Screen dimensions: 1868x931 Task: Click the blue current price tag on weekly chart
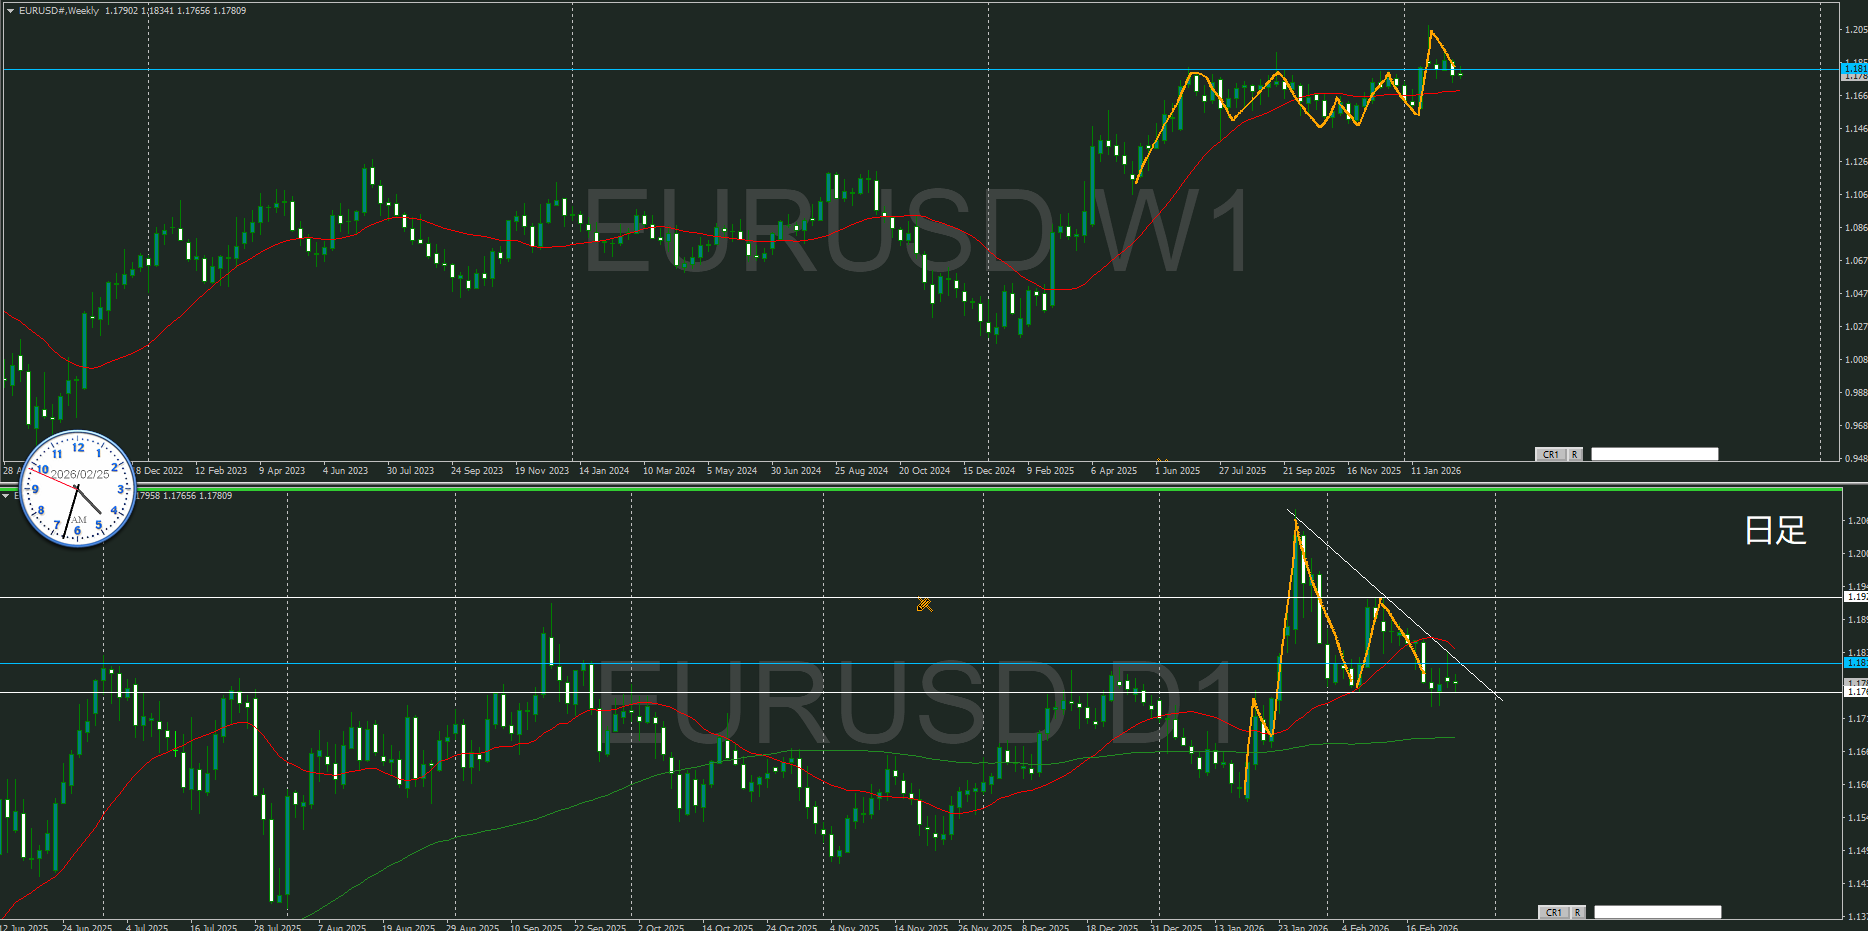pyautogui.click(x=1854, y=68)
